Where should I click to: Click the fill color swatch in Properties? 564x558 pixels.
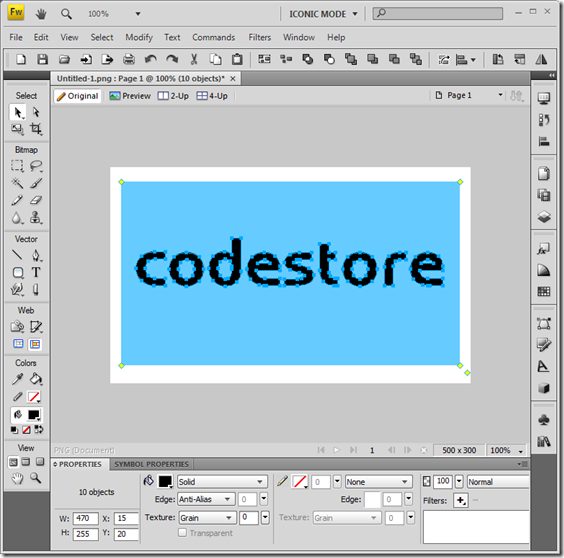click(x=165, y=482)
